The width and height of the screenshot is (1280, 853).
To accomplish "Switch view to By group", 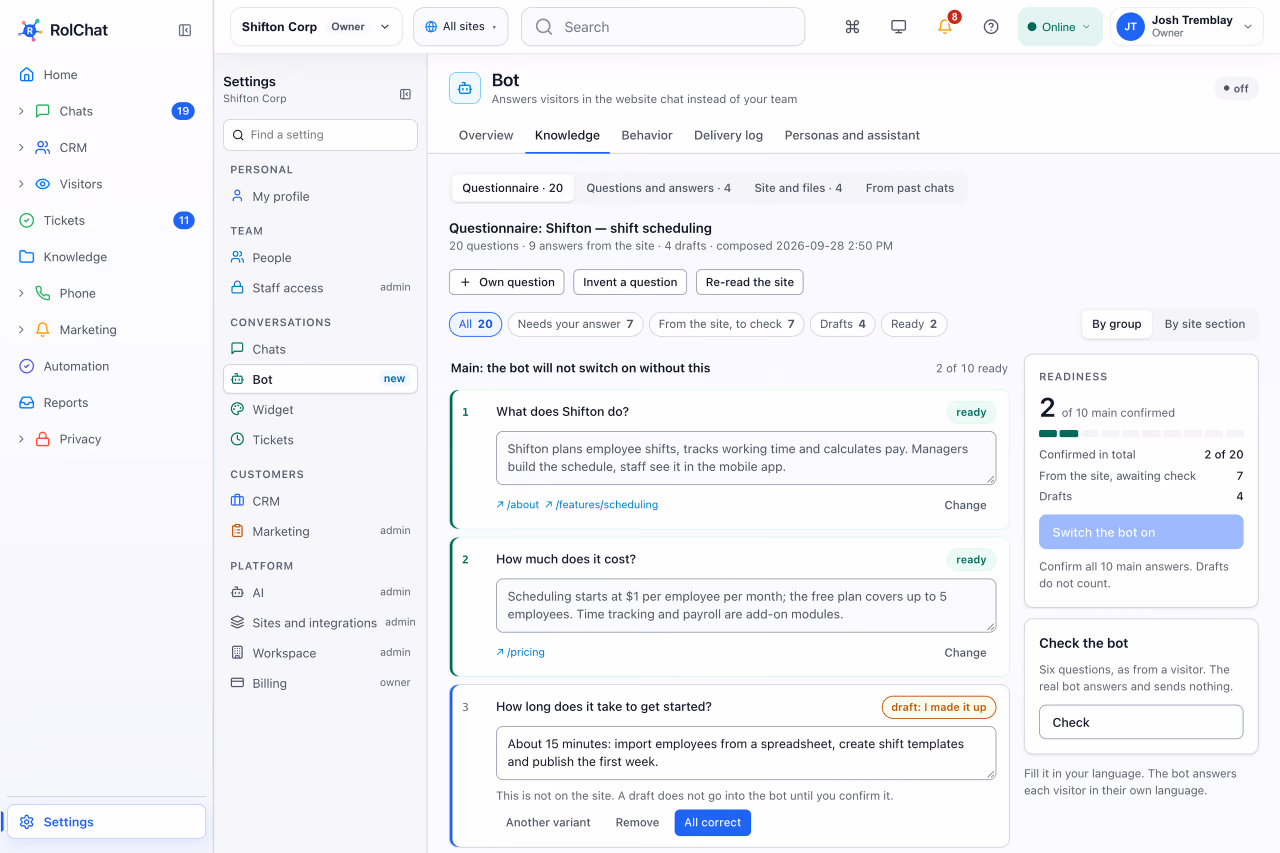I will pyautogui.click(x=1116, y=324).
